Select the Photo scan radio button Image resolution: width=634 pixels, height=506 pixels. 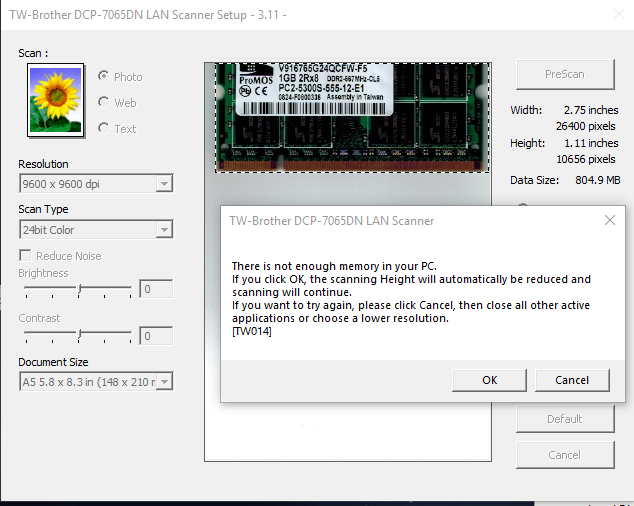[104, 76]
